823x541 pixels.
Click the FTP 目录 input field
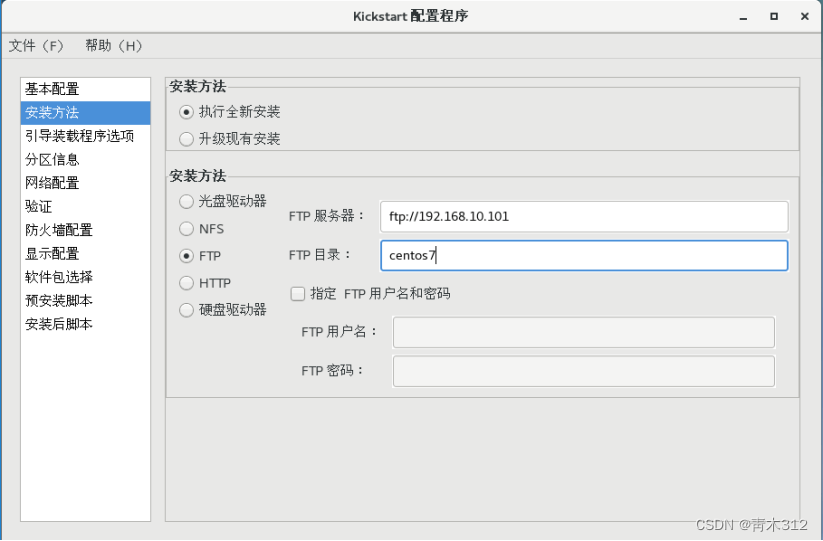pos(584,256)
